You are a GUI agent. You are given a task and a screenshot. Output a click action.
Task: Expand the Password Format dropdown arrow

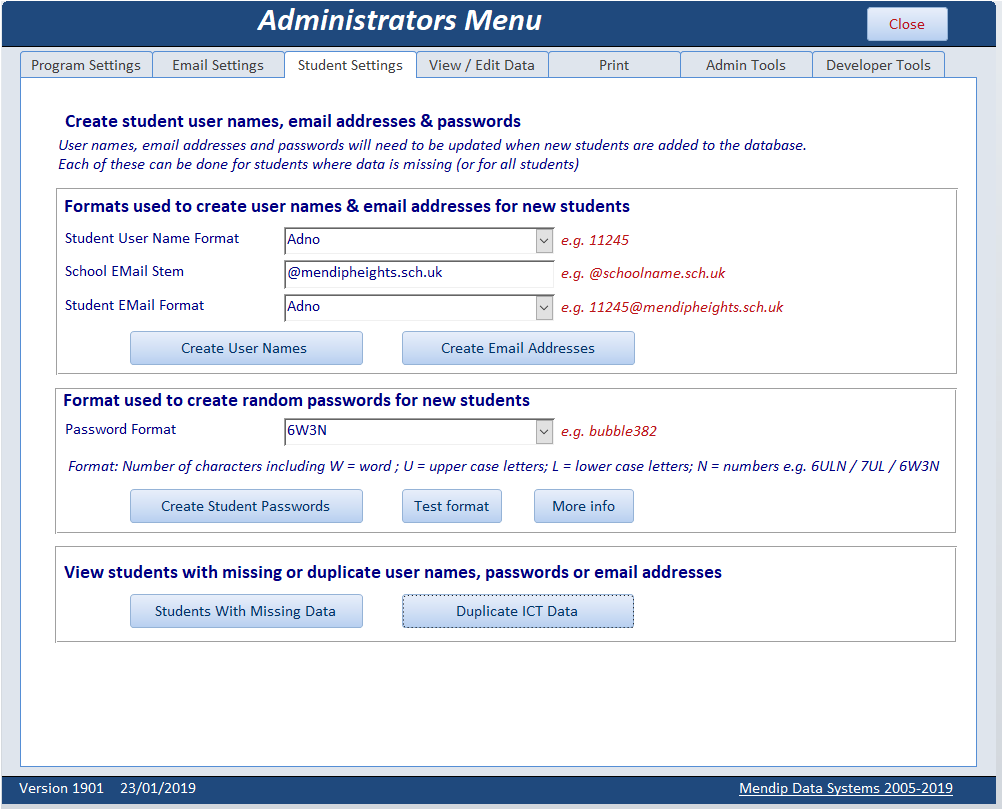544,432
